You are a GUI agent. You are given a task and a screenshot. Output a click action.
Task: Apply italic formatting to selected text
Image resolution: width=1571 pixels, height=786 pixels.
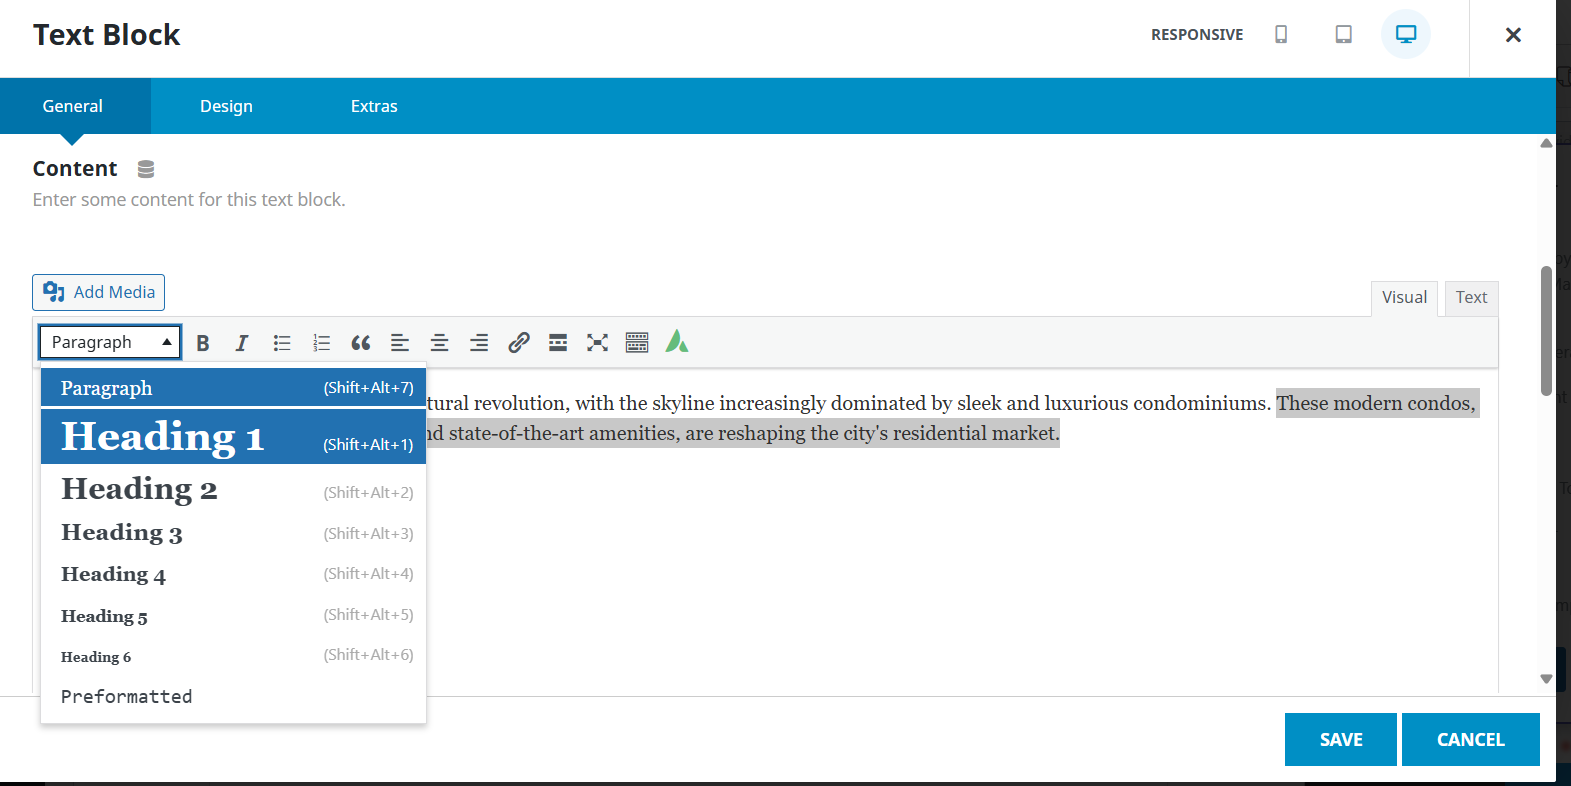tap(242, 343)
